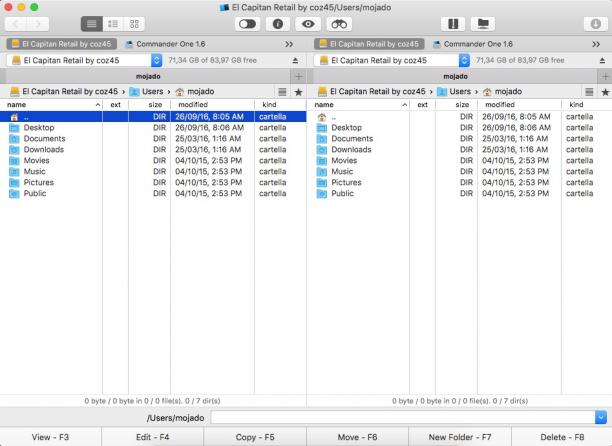Image resolution: width=612 pixels, height=446 pixels.
Task: Select left pane El Capitan Retail tab
Action: click(62, 44)
